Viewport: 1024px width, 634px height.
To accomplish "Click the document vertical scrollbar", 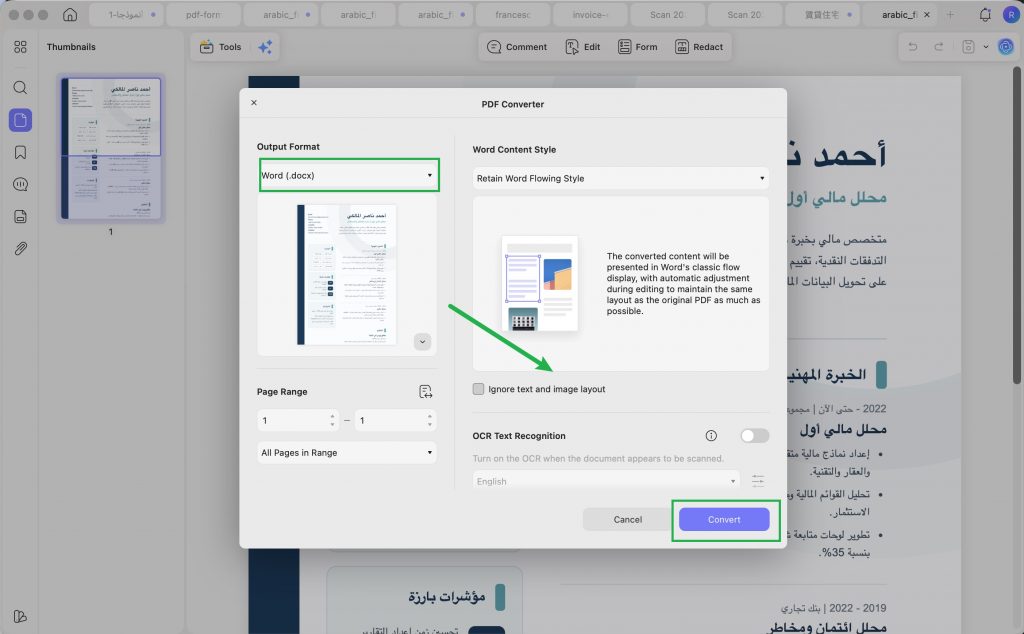I will pos(1016,225).
